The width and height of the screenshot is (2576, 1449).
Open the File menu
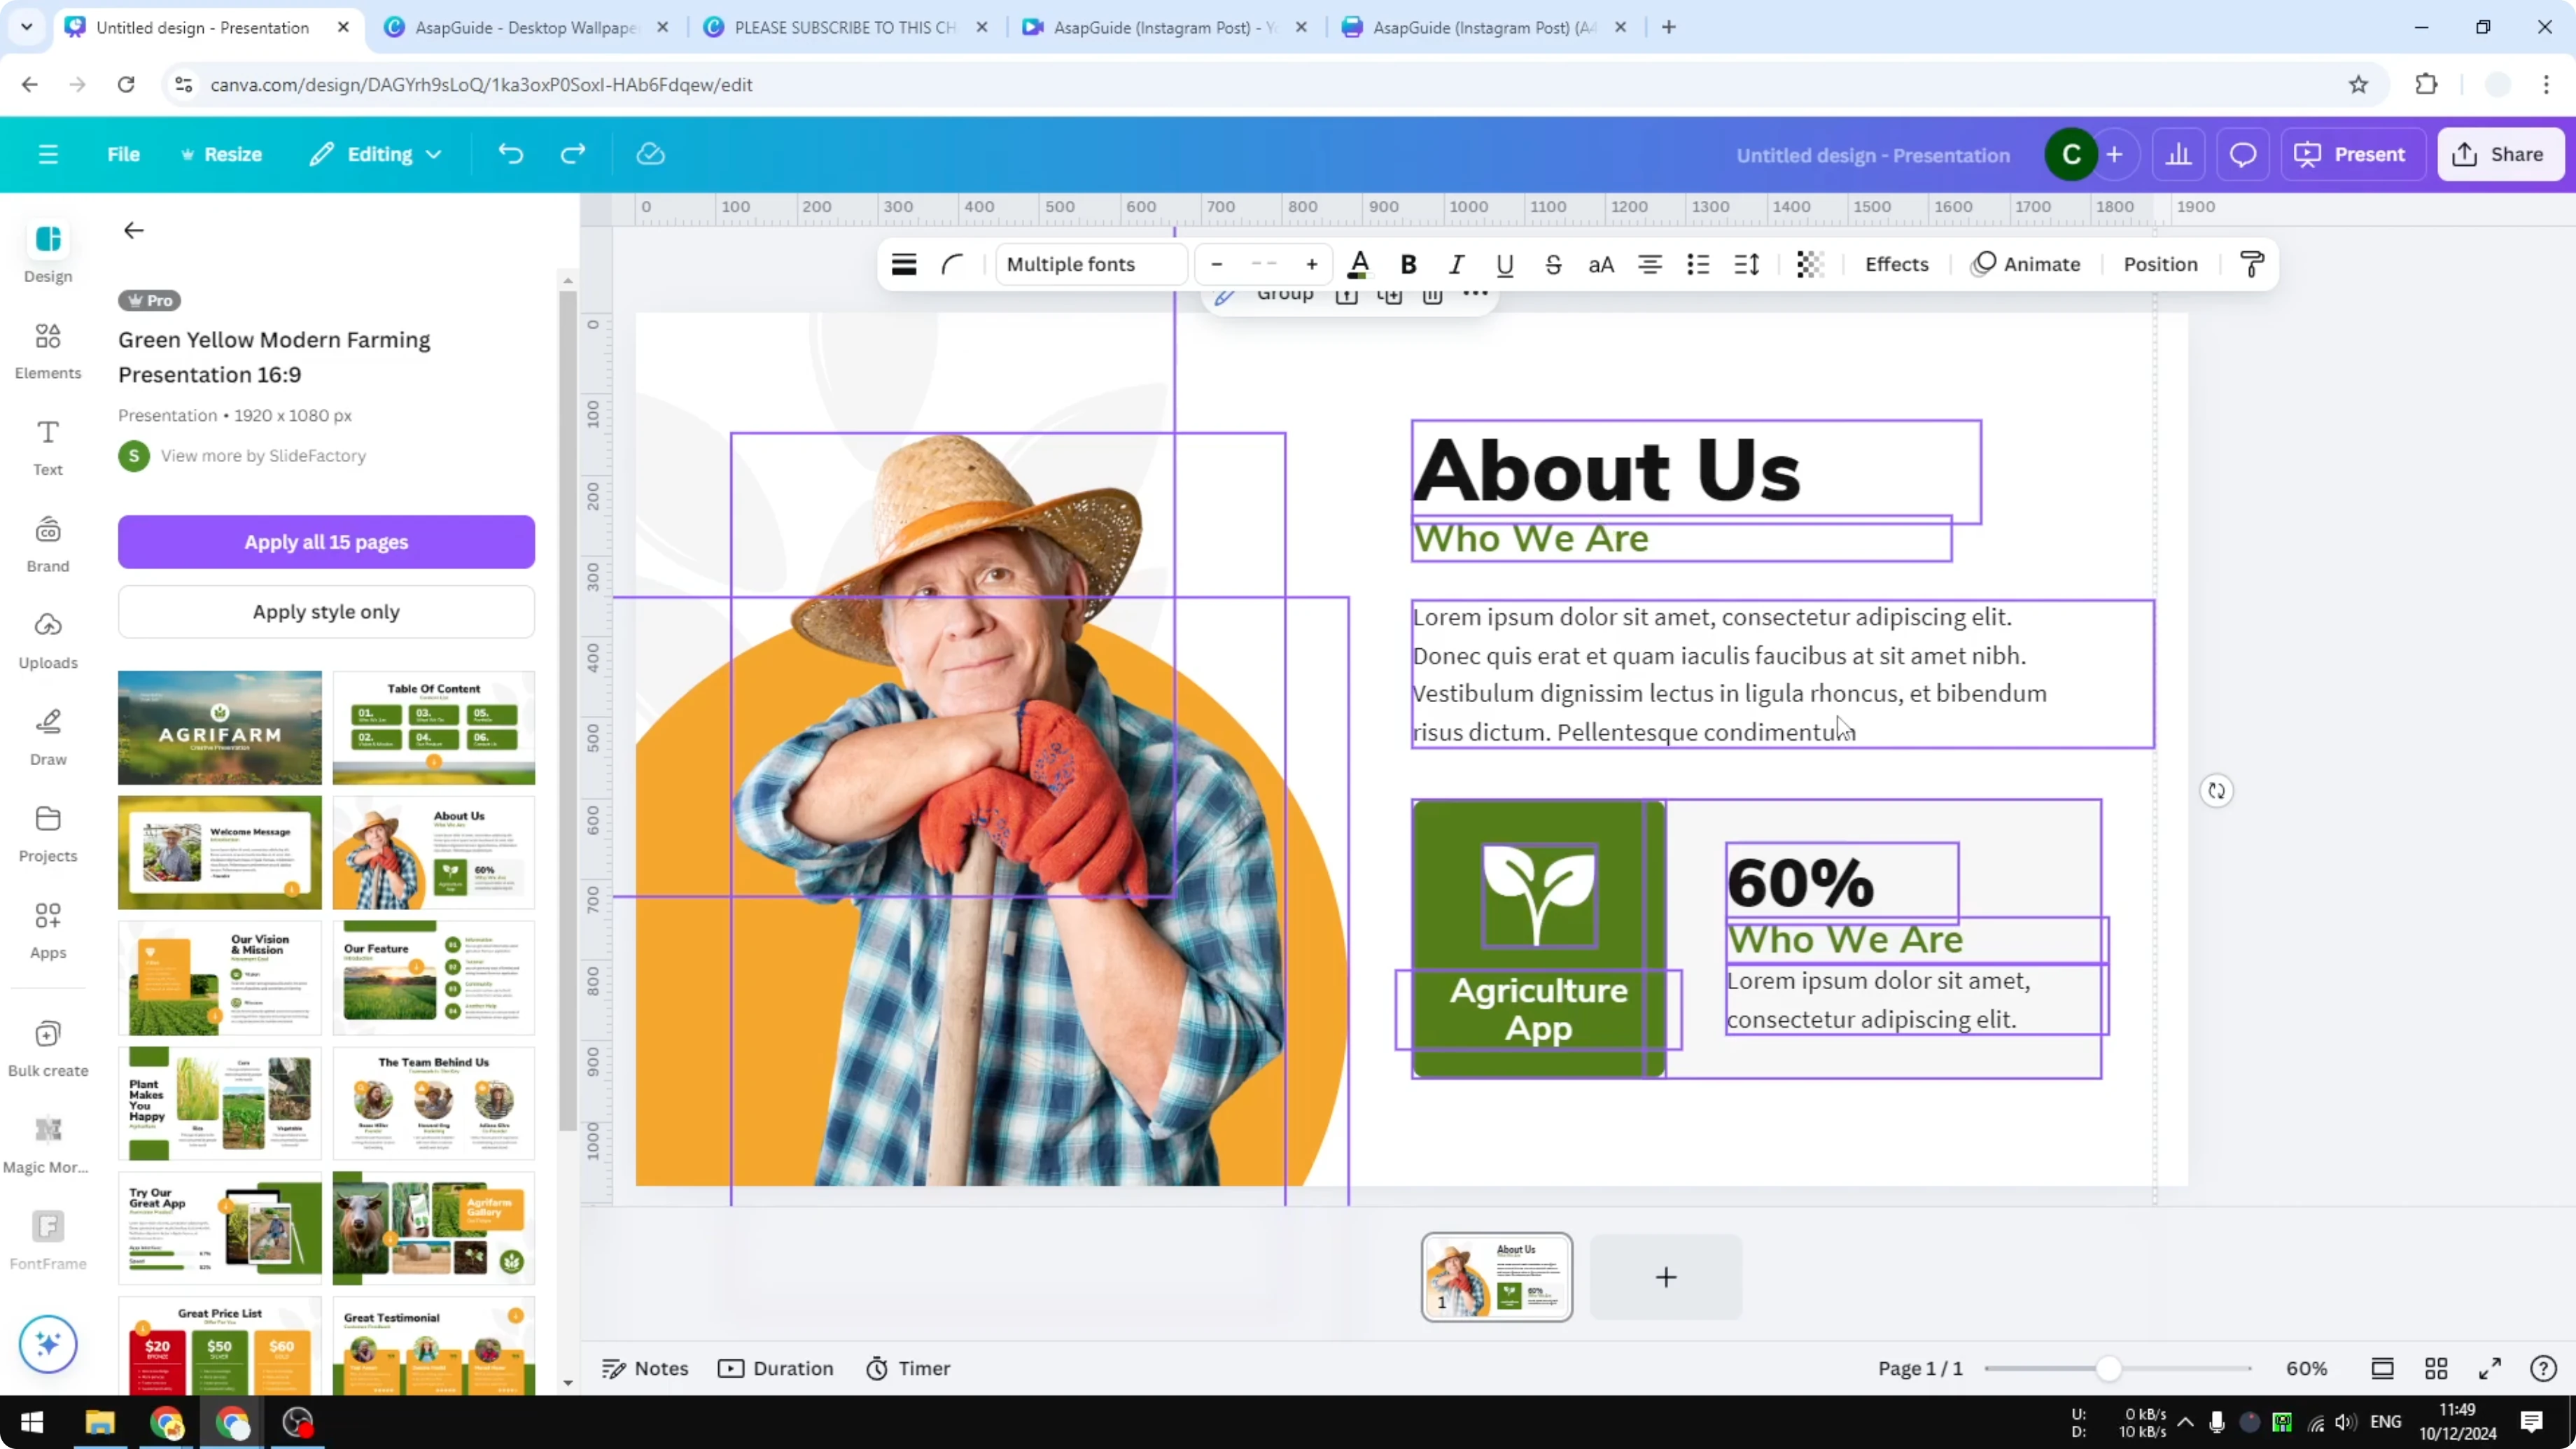[124, 153]
